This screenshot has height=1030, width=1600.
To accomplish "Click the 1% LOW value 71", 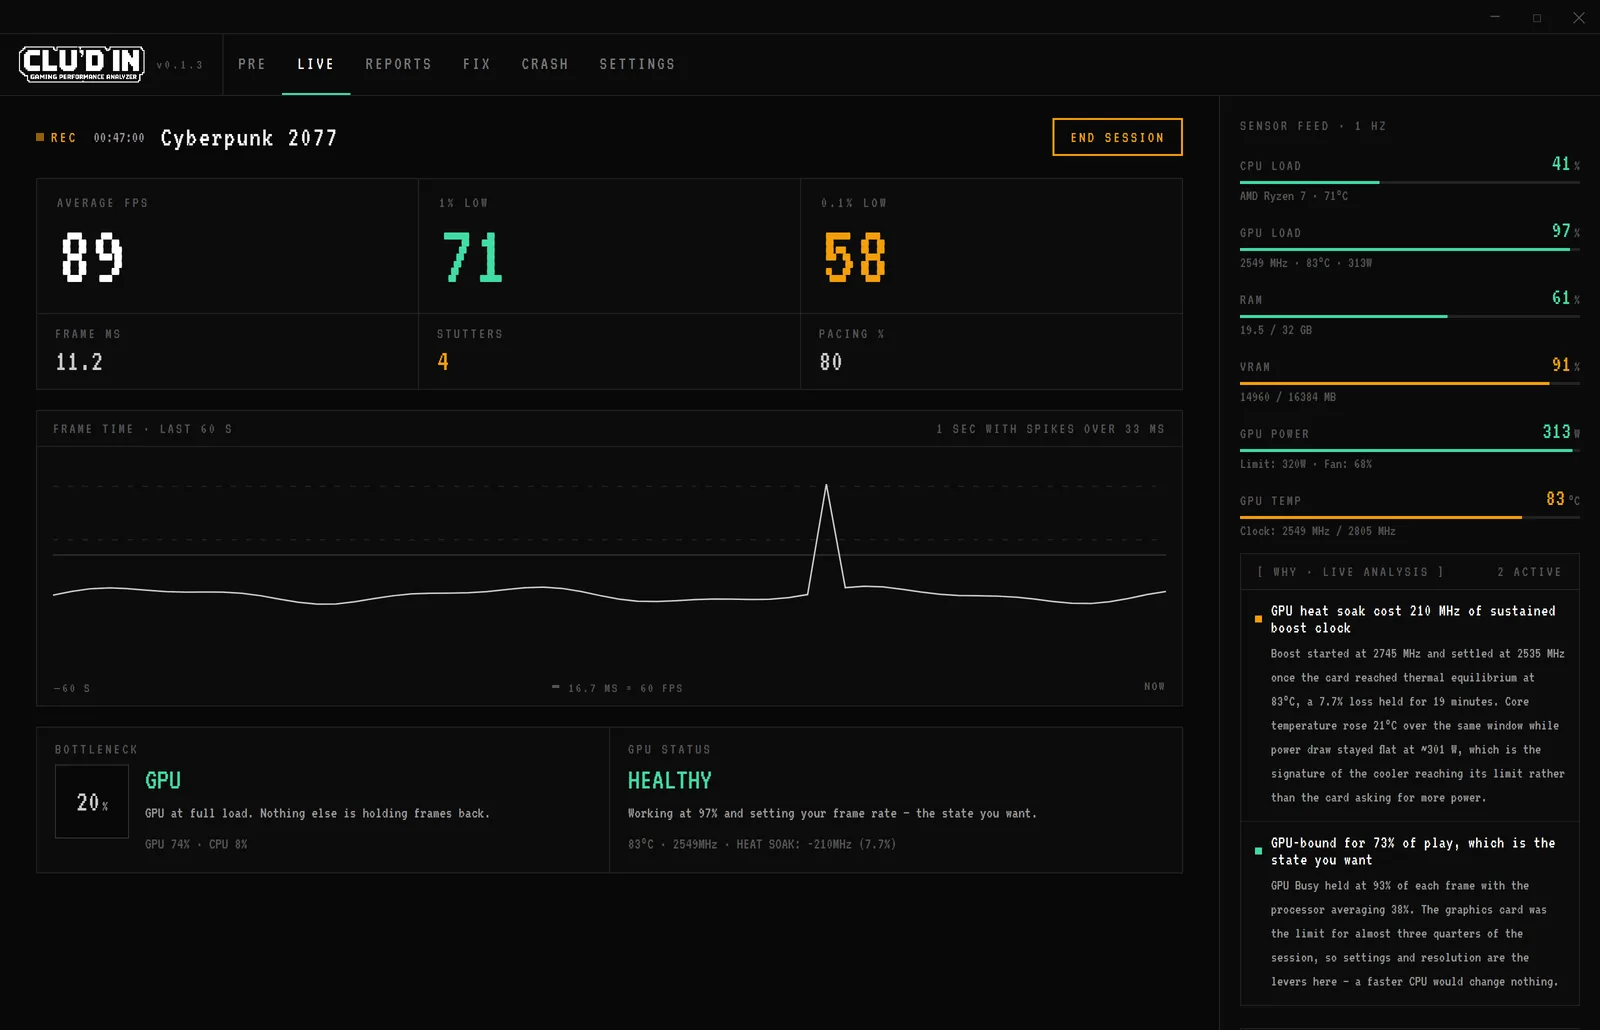I will pyautogui.click(x=473, y=257).
